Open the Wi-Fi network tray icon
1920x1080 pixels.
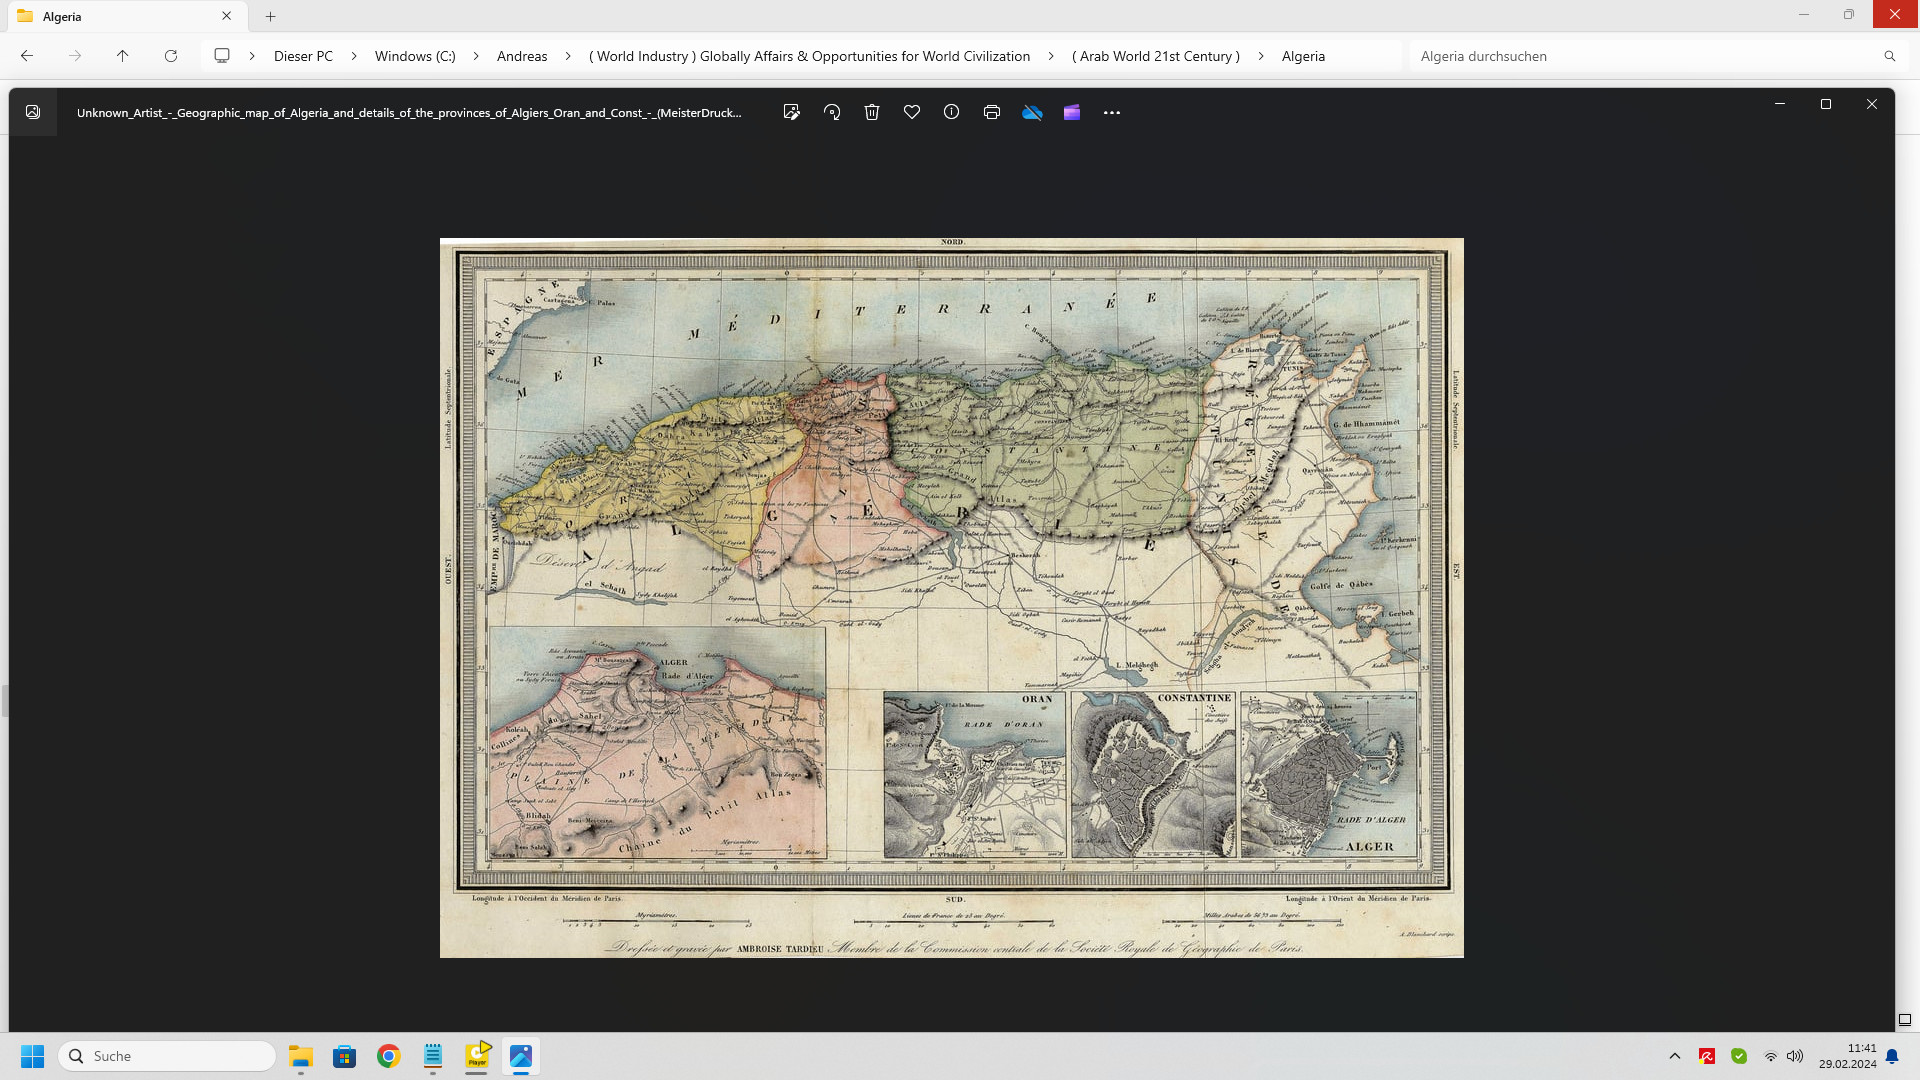click(x=1771, y=1056)
